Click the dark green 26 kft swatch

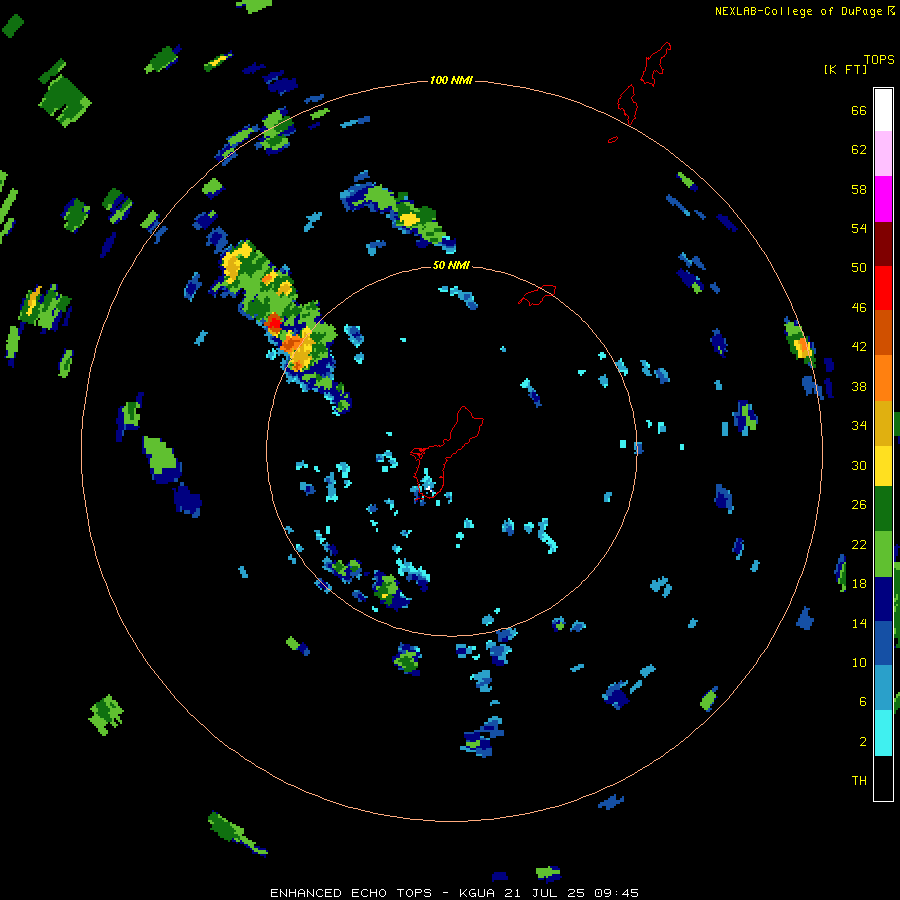tap(883, 509)
